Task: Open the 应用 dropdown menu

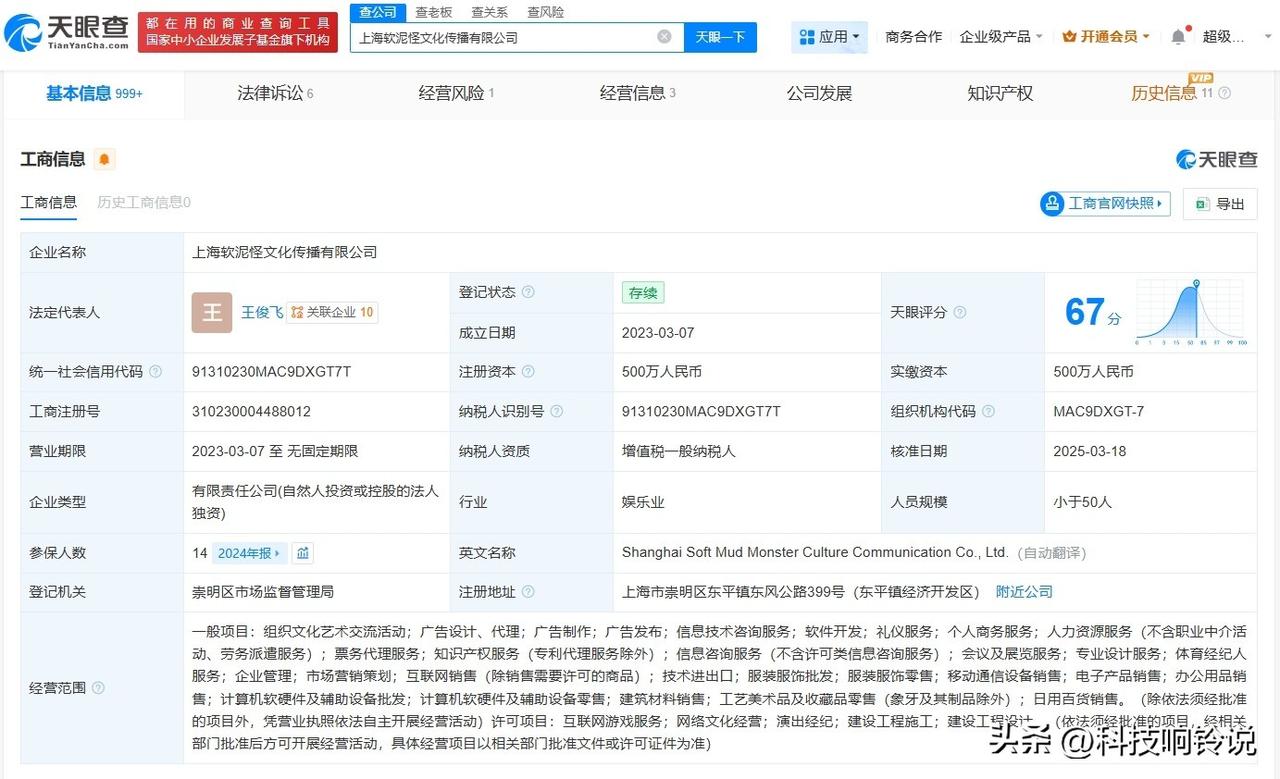Action: [x=830, y=37]
